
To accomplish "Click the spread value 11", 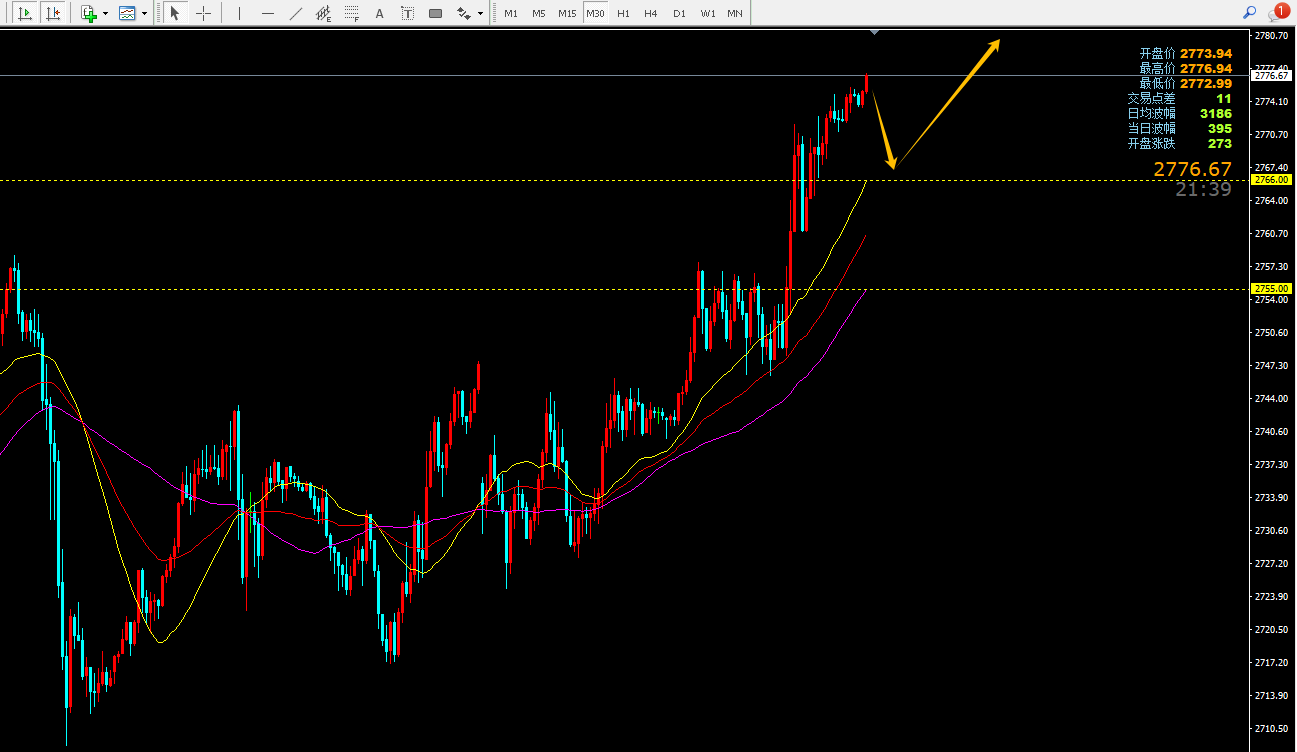I will point(1224,98).
